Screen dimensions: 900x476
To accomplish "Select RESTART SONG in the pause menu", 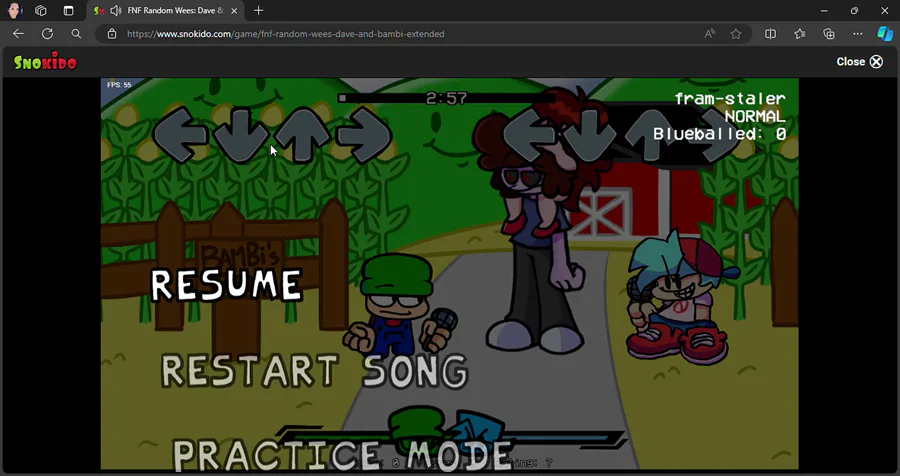I will [x=314, y=371].
